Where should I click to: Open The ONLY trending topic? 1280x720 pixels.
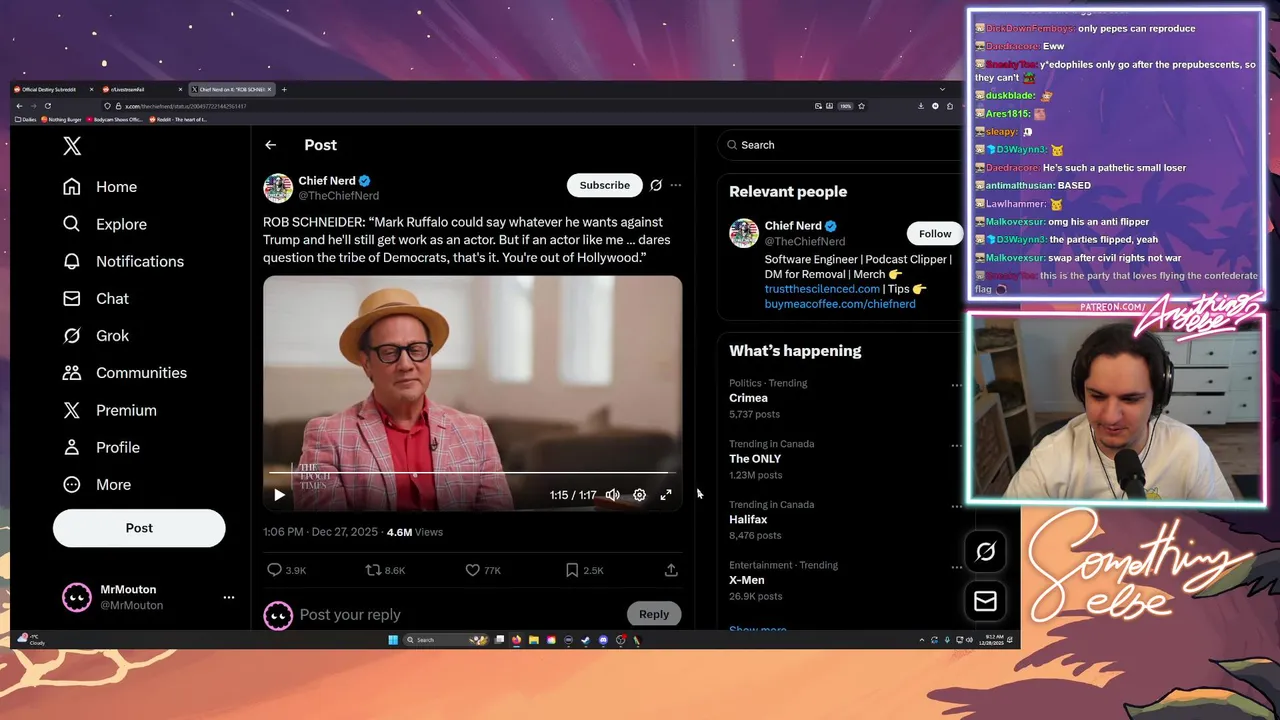pyautogui.click(x=755, y=459)
